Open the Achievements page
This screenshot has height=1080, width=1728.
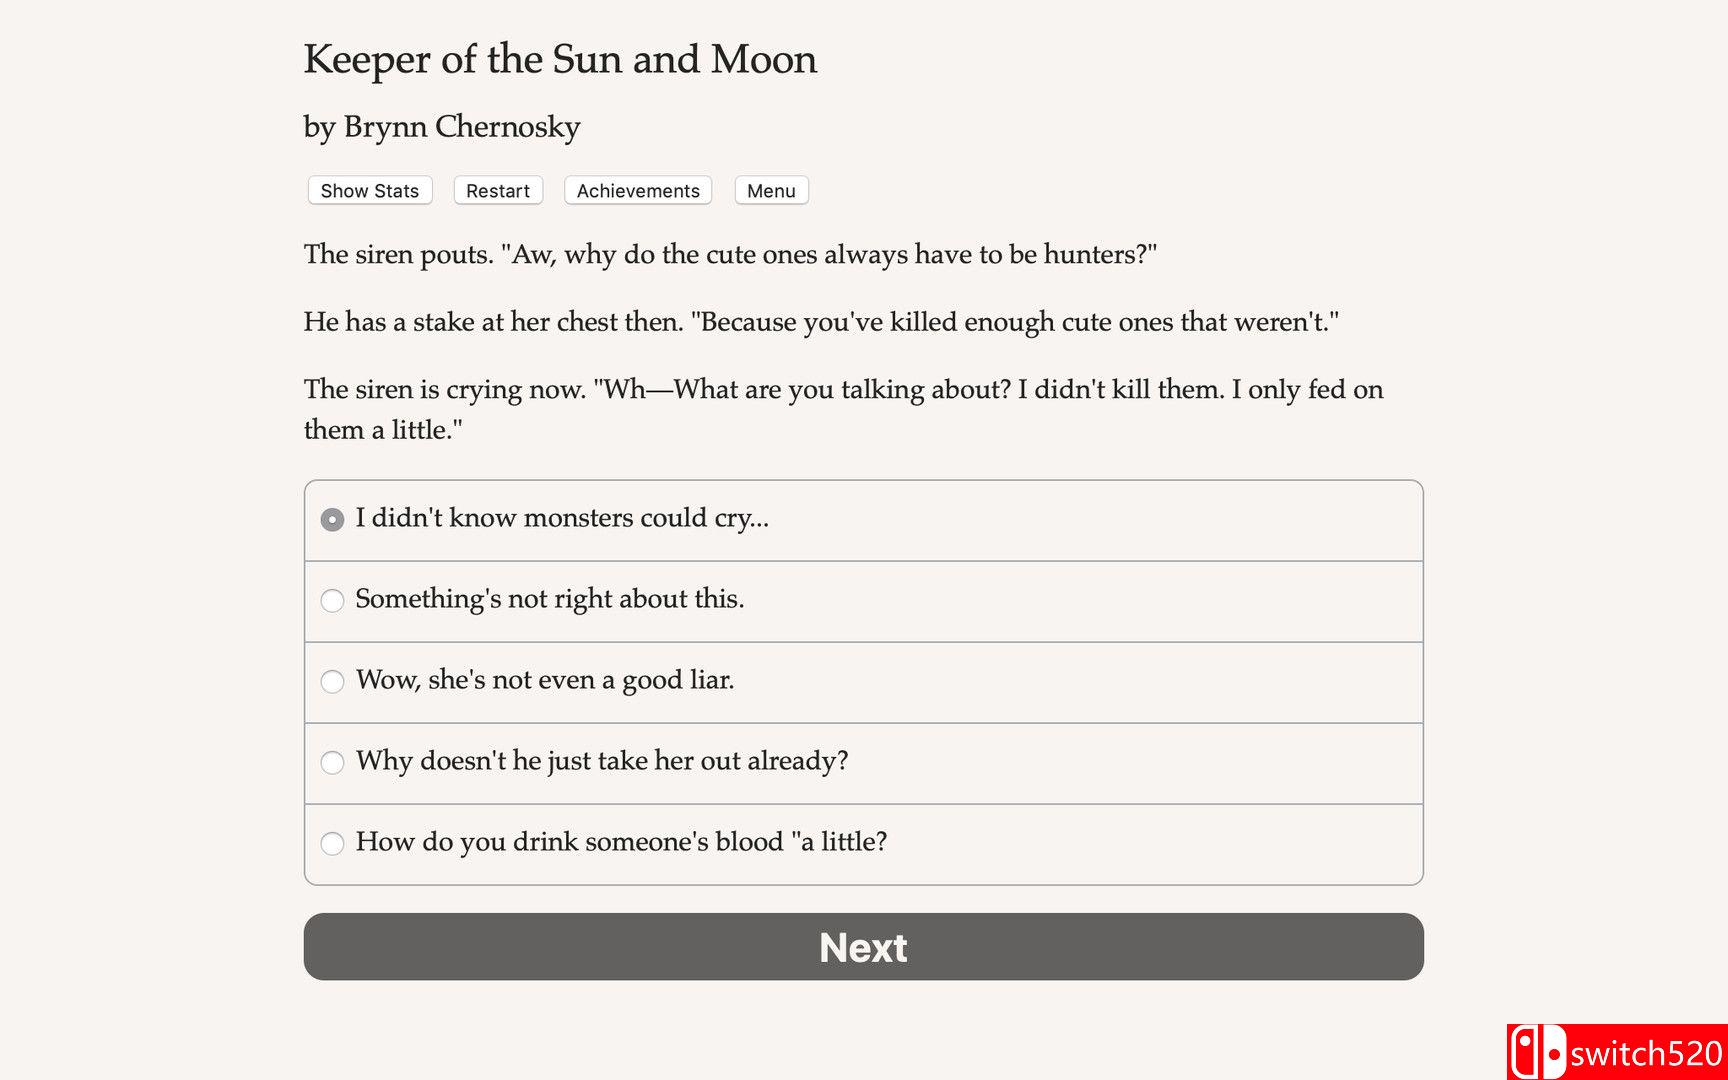click(x=638, y=190)
